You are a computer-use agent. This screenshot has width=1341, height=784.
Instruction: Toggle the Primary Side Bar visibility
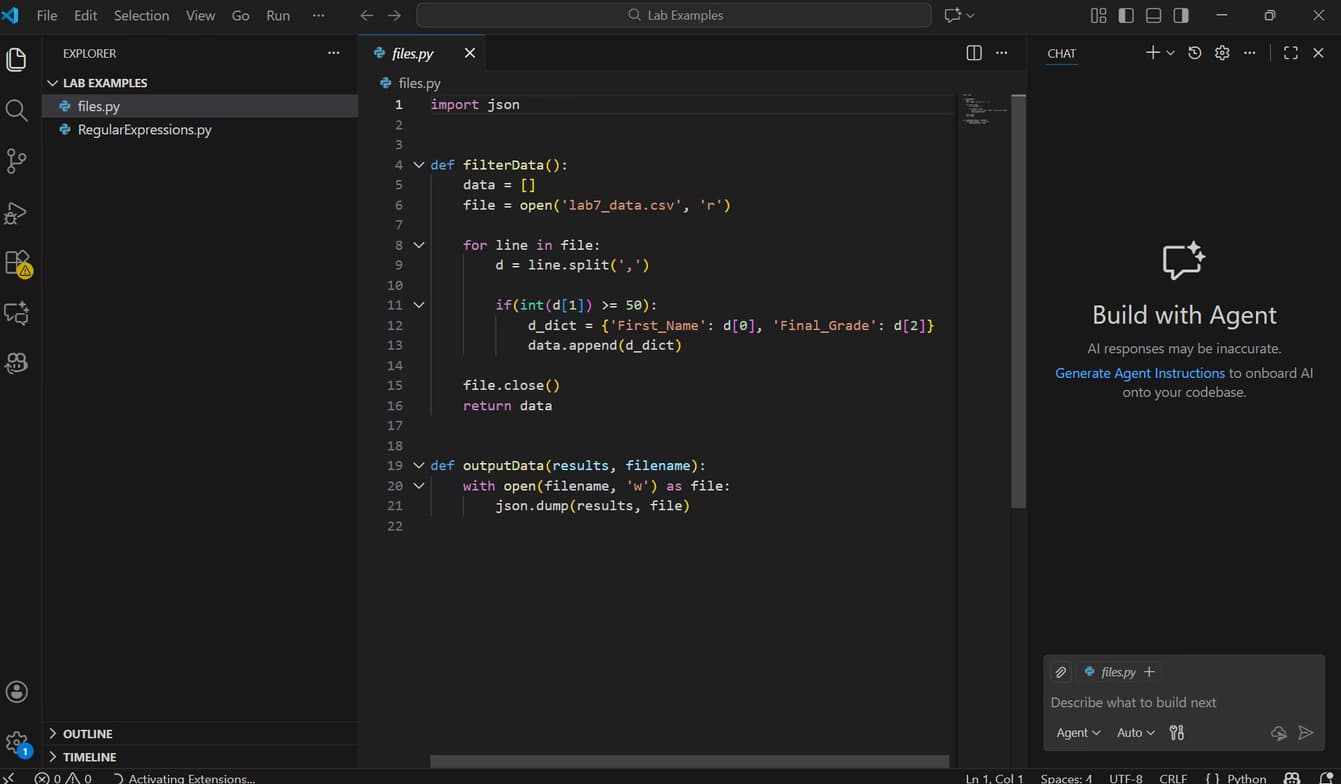click(x=1125, y=15)
